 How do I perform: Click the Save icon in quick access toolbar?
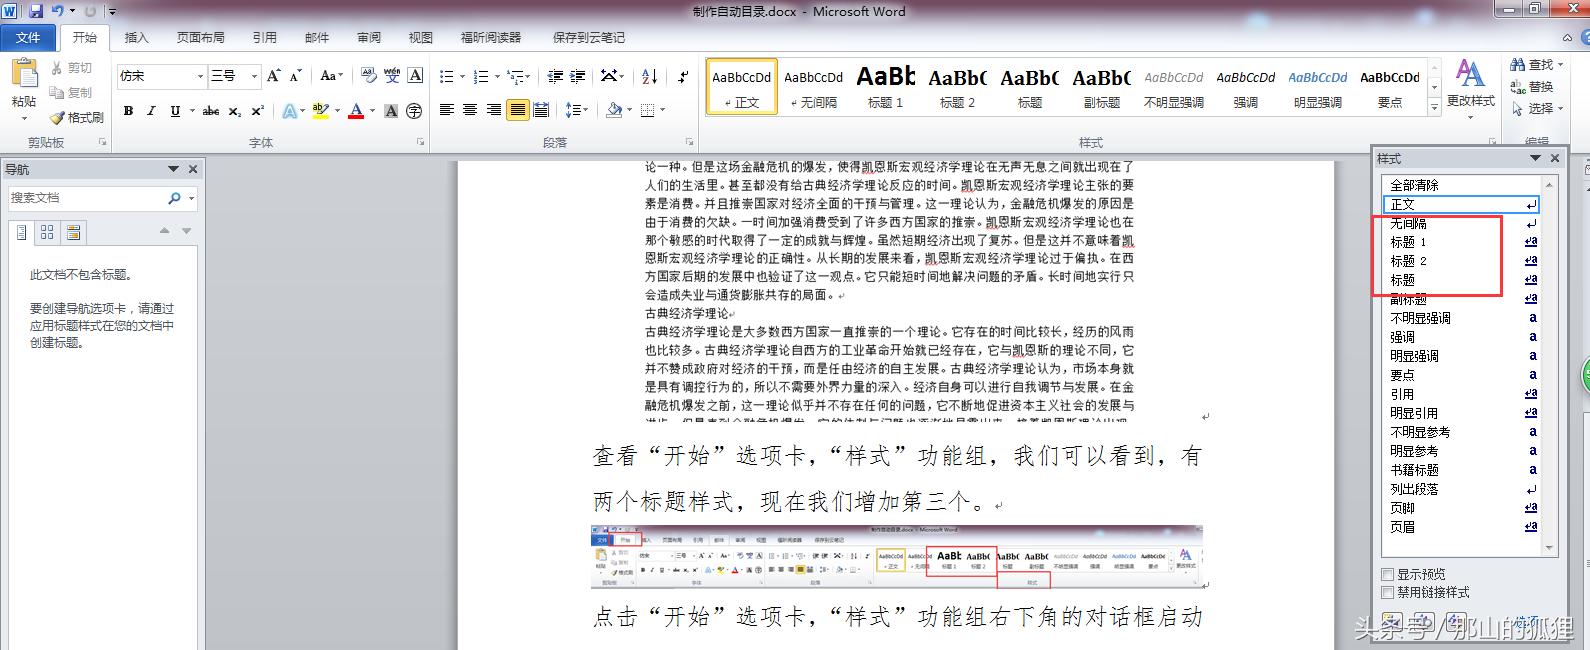pyautogui.click(x=36, y=11)
